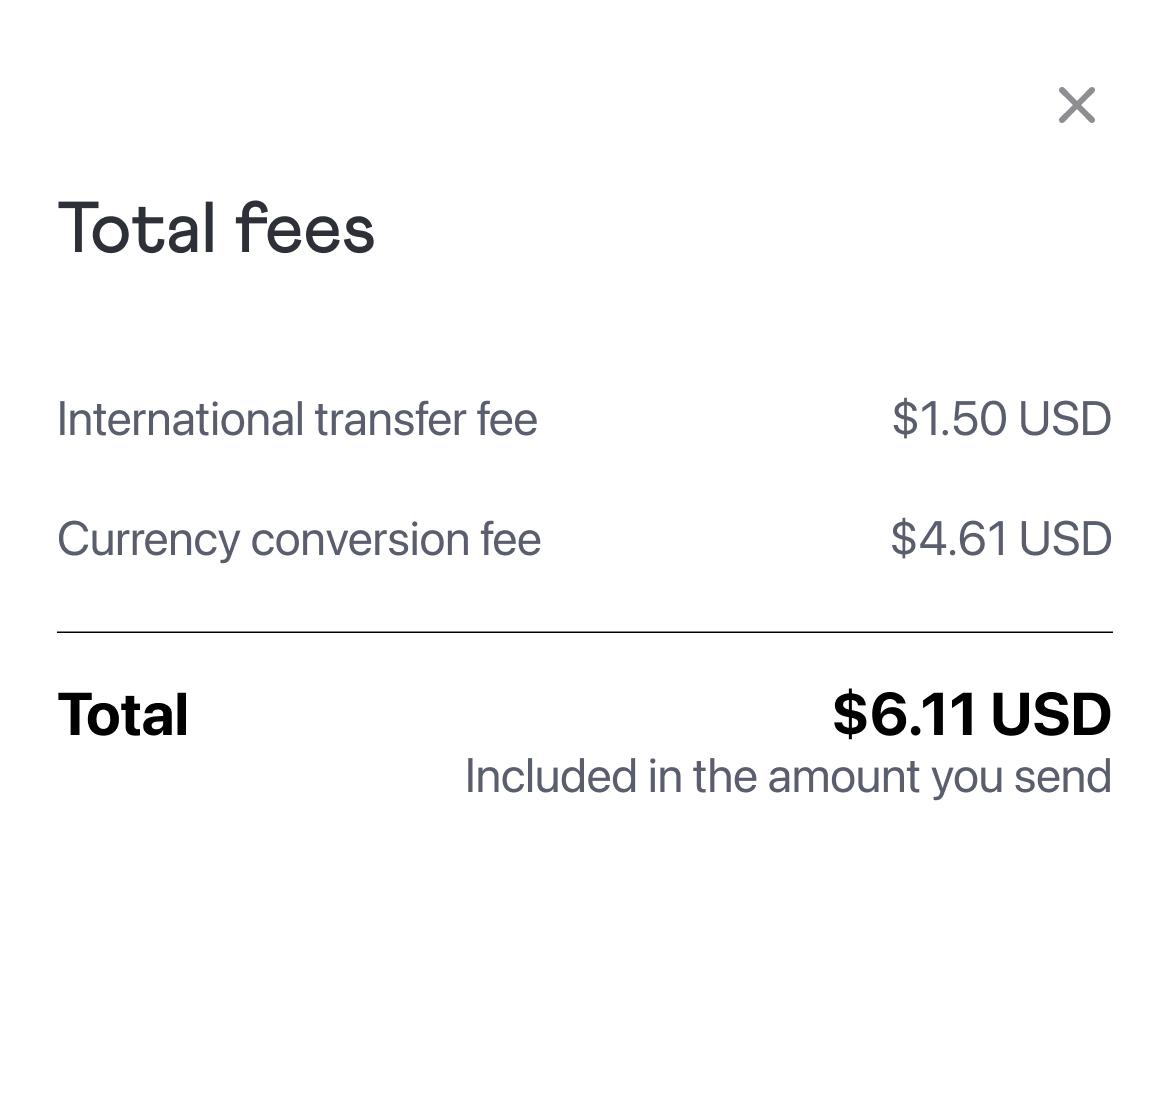Image resolution: width=1170 pixels, height=1116 pixels.
Task: Click the divider line above Total
Action: pos(585,632)
